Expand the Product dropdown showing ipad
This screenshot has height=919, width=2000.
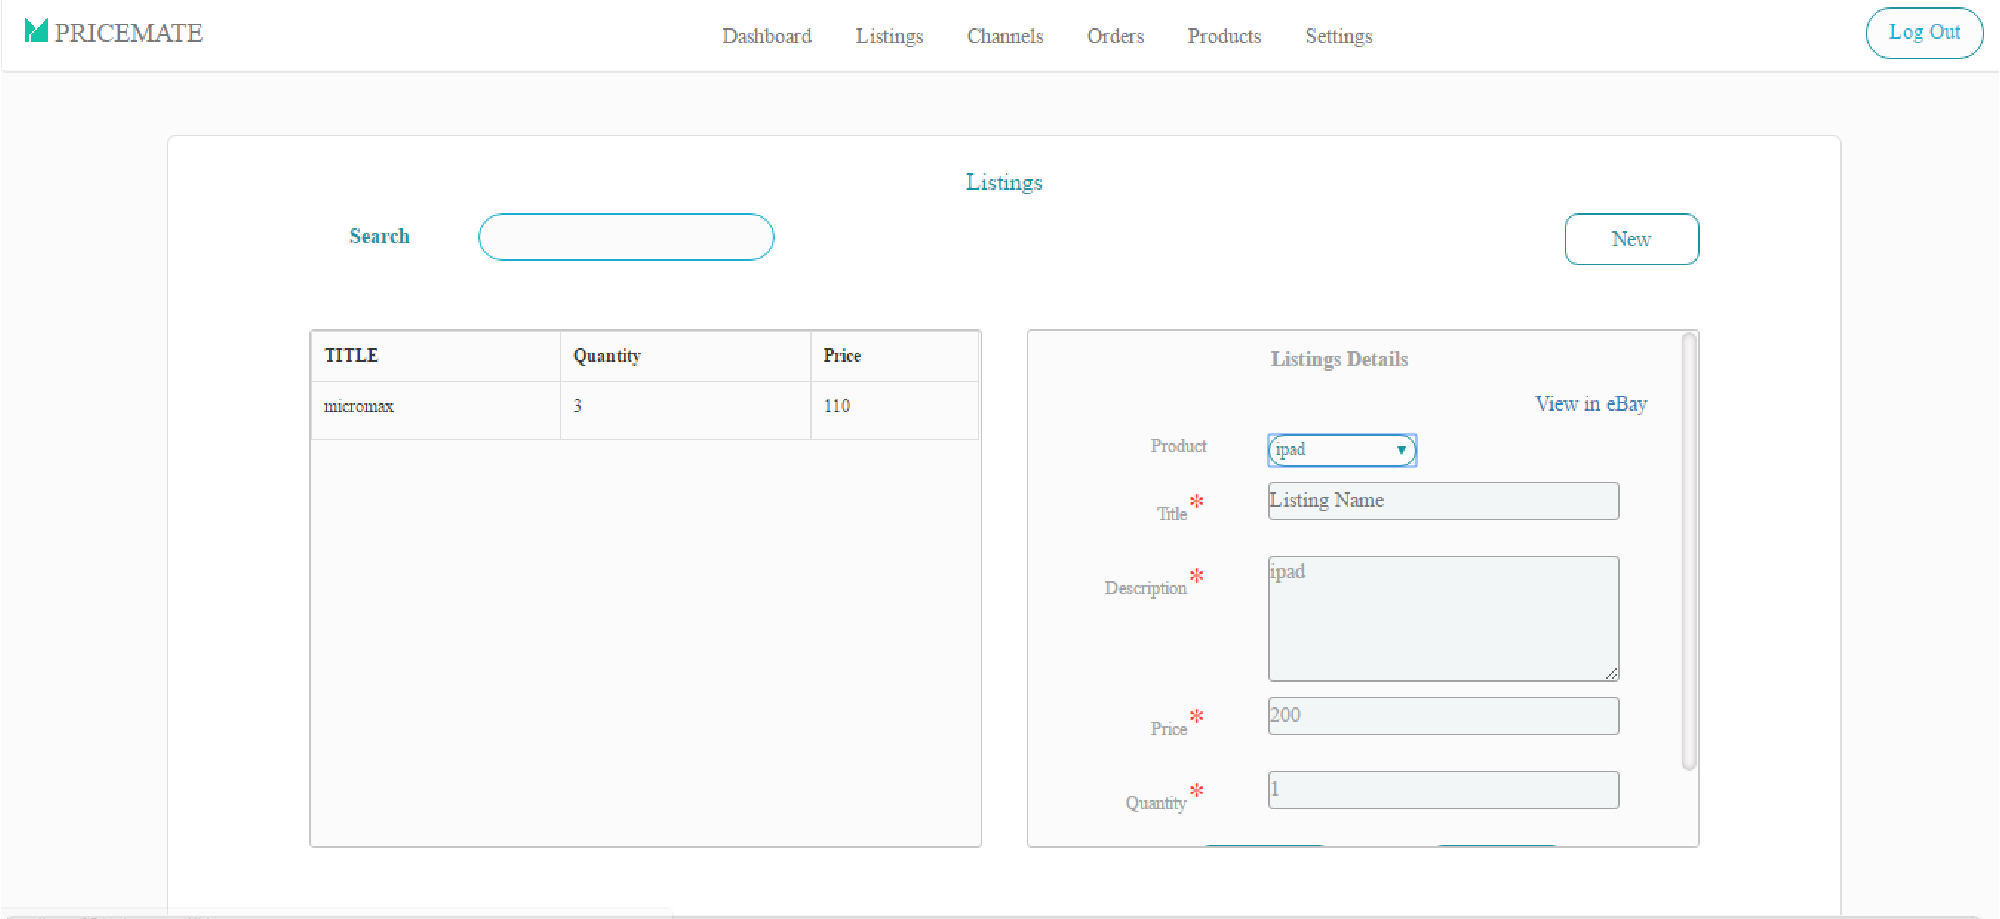1341,450
